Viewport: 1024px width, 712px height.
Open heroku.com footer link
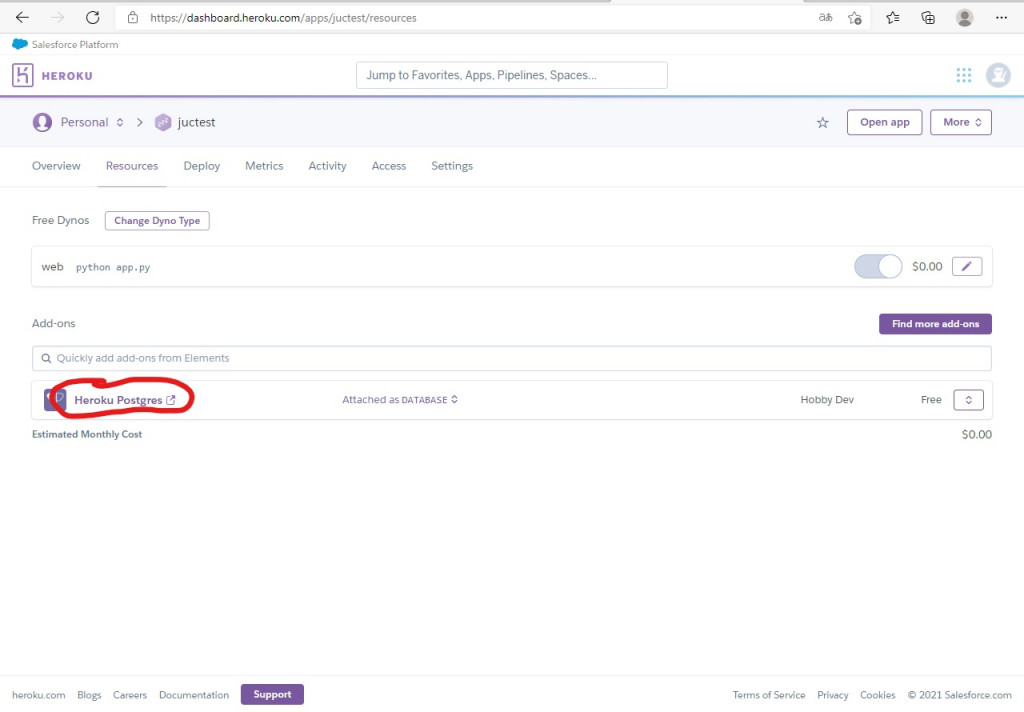point(39,695)
